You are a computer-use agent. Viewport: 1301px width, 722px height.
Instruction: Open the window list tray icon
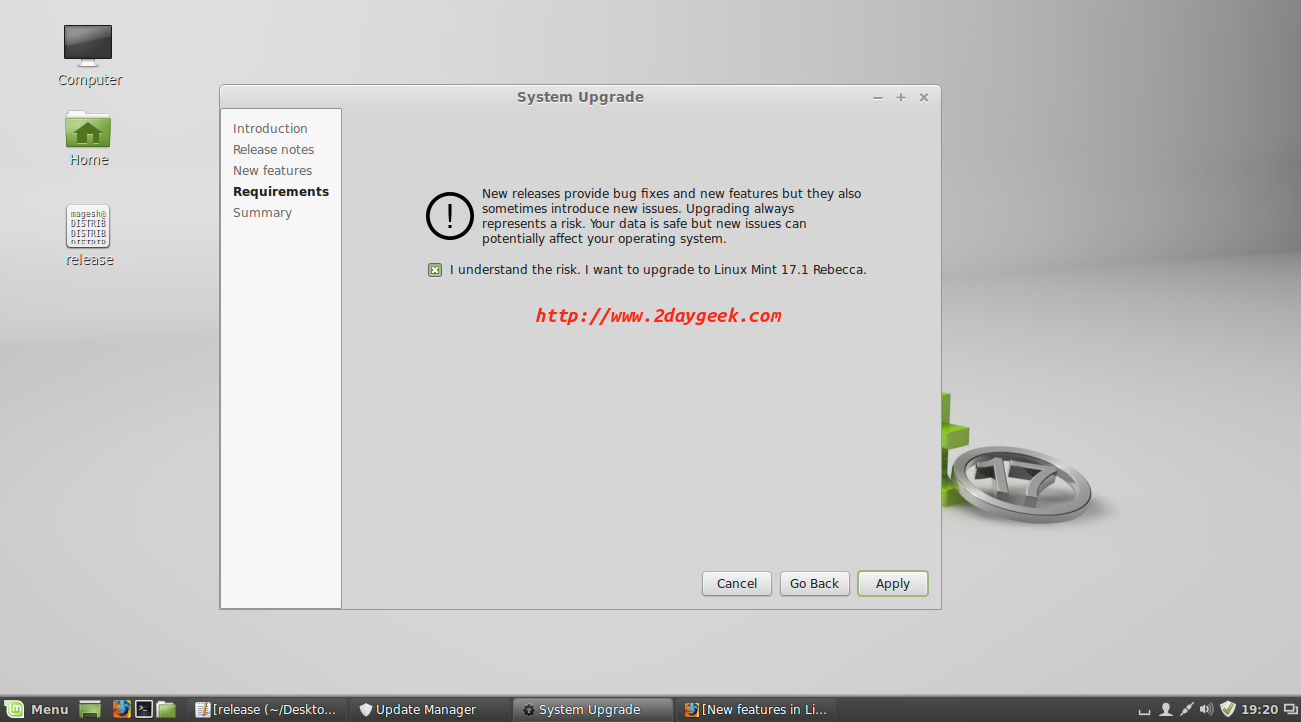[1290, 710]
